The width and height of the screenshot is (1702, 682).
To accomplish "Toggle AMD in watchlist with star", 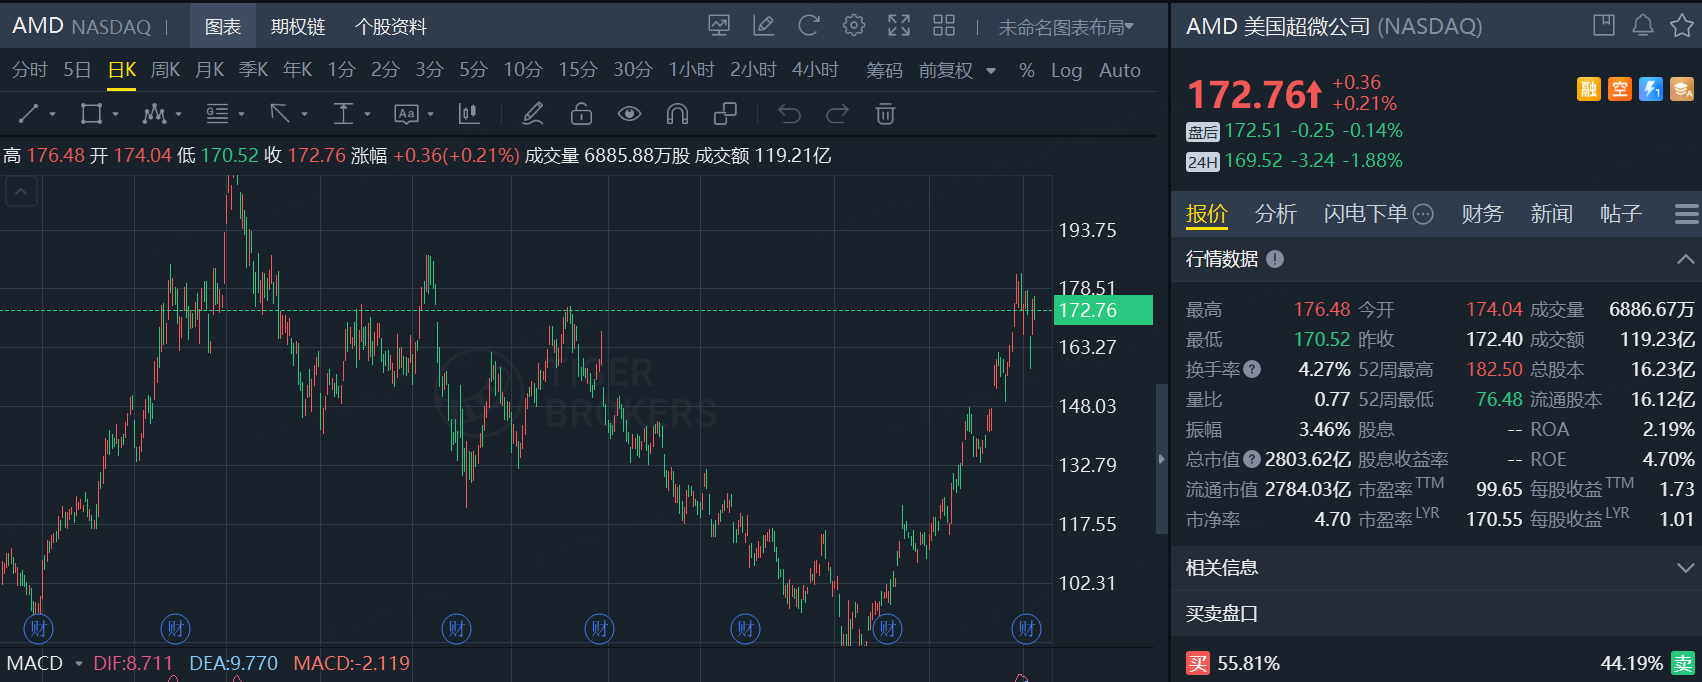I will (x=1682, y=26).
